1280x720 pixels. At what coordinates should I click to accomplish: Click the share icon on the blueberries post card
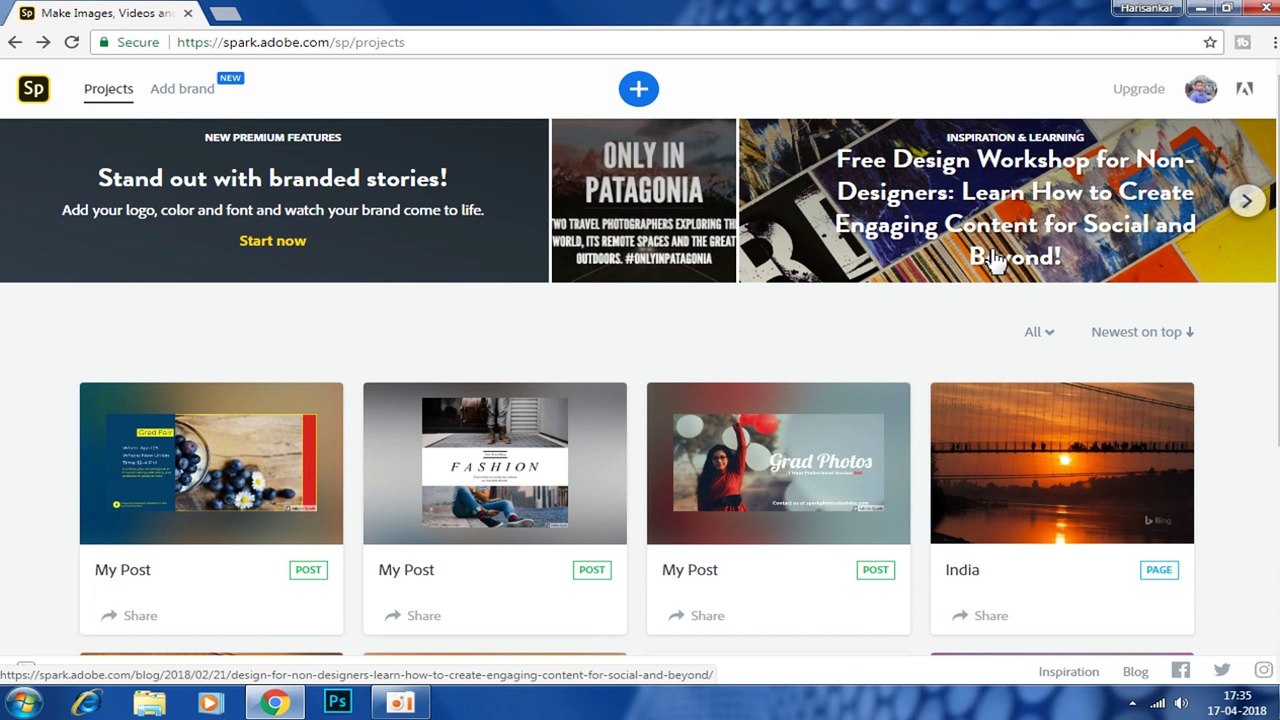110,616
